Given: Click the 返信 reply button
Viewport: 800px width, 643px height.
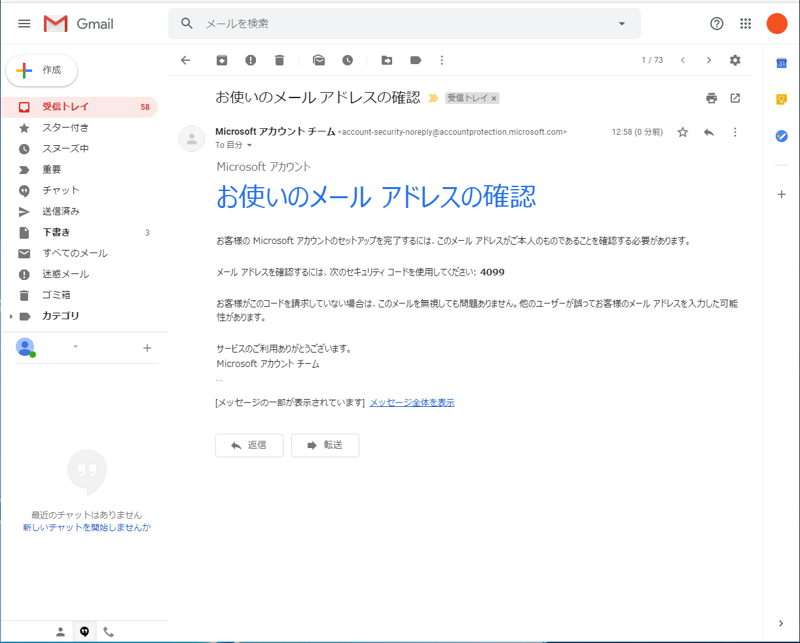Looking at the screenshot, I should pyautogui.click(x=249, y=445).
